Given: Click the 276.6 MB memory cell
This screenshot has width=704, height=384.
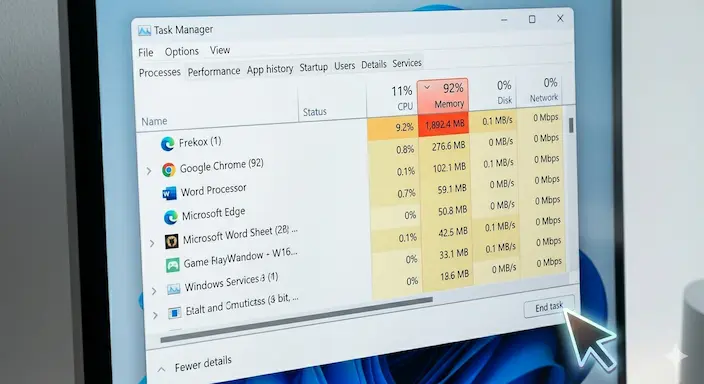Looking at the screenshot, I should tap(448, 146).
